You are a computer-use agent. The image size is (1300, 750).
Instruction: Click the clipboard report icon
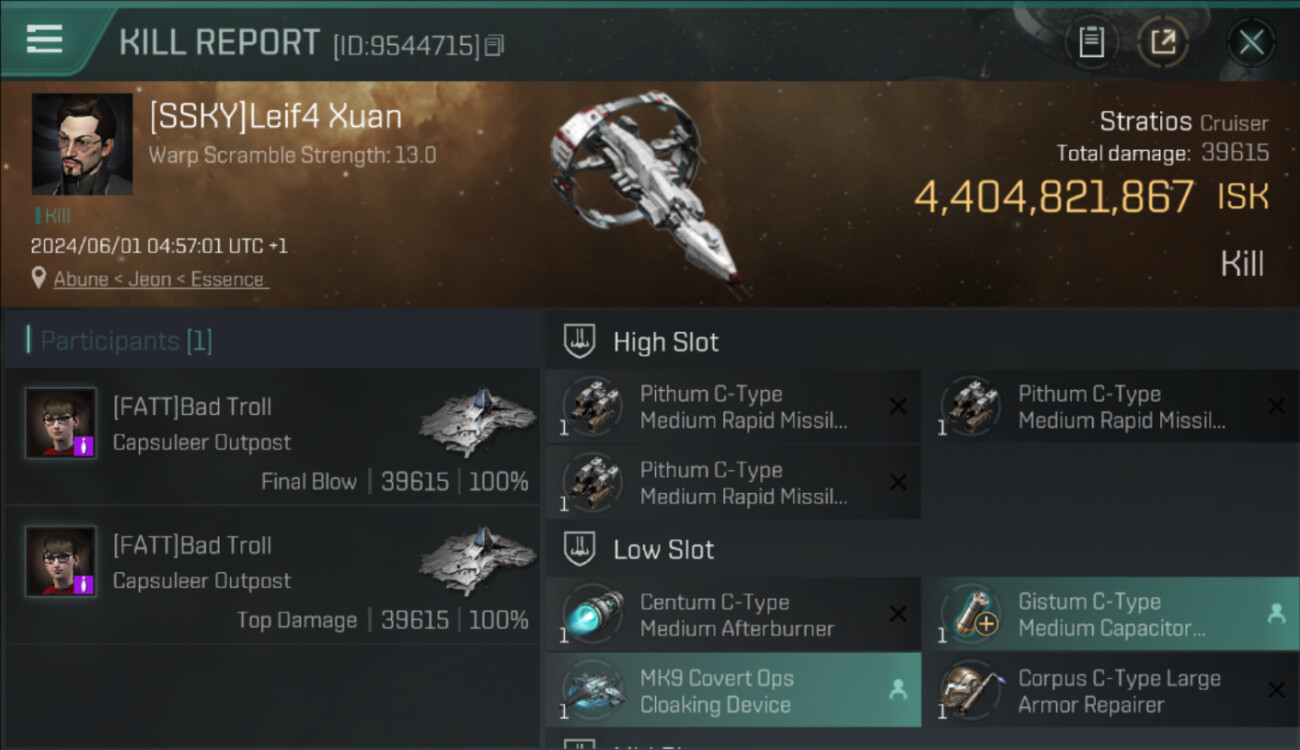pos(1091,42)
